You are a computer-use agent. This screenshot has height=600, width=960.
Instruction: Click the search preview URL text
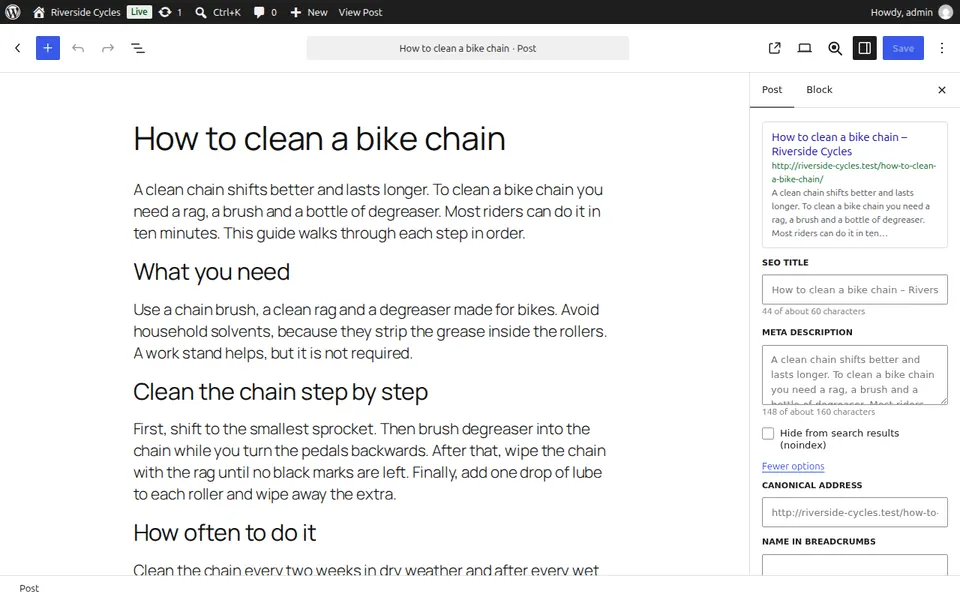point(853,173)
